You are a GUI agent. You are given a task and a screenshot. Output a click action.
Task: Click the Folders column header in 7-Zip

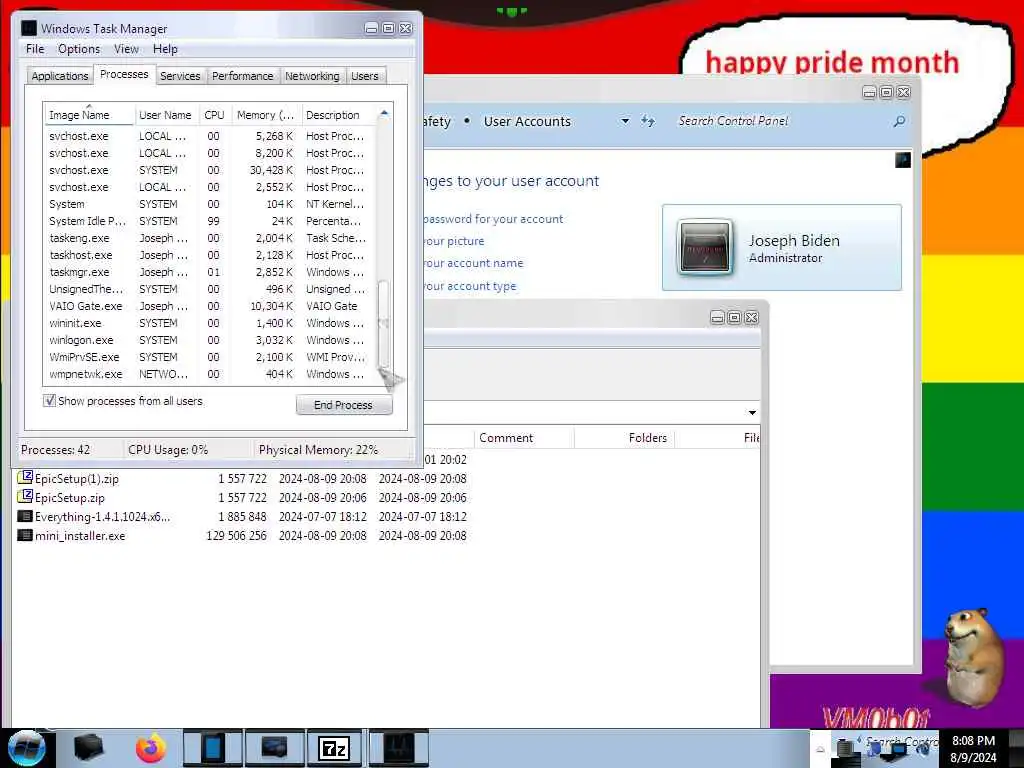(624, 438)
